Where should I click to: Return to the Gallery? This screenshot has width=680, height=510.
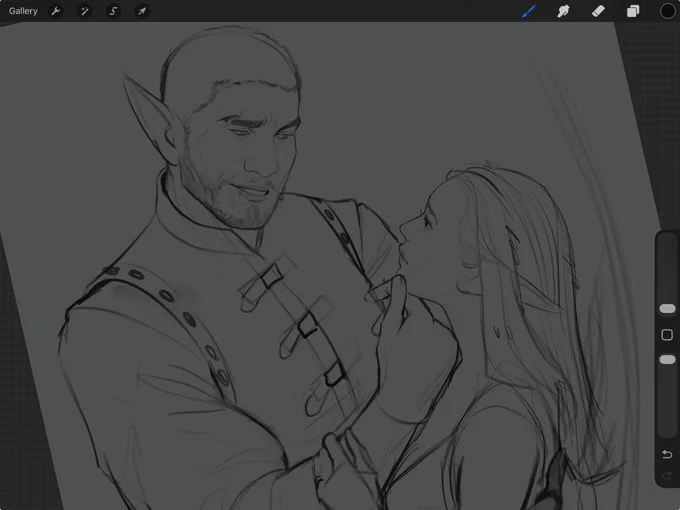click(x=23, y=11)
